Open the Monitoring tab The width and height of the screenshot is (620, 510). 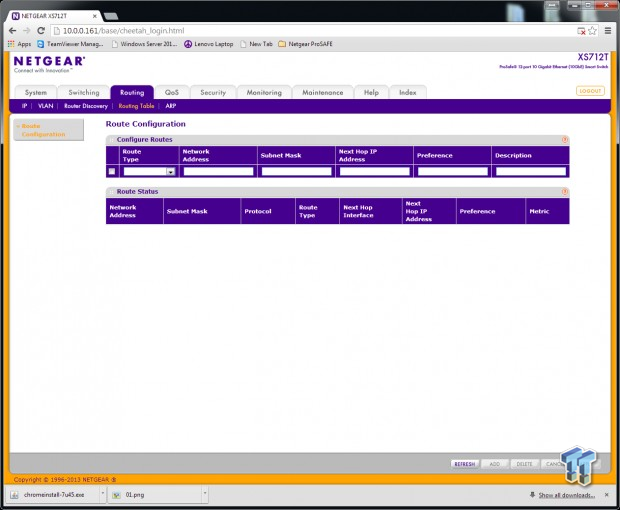click(x=264, y=92)
